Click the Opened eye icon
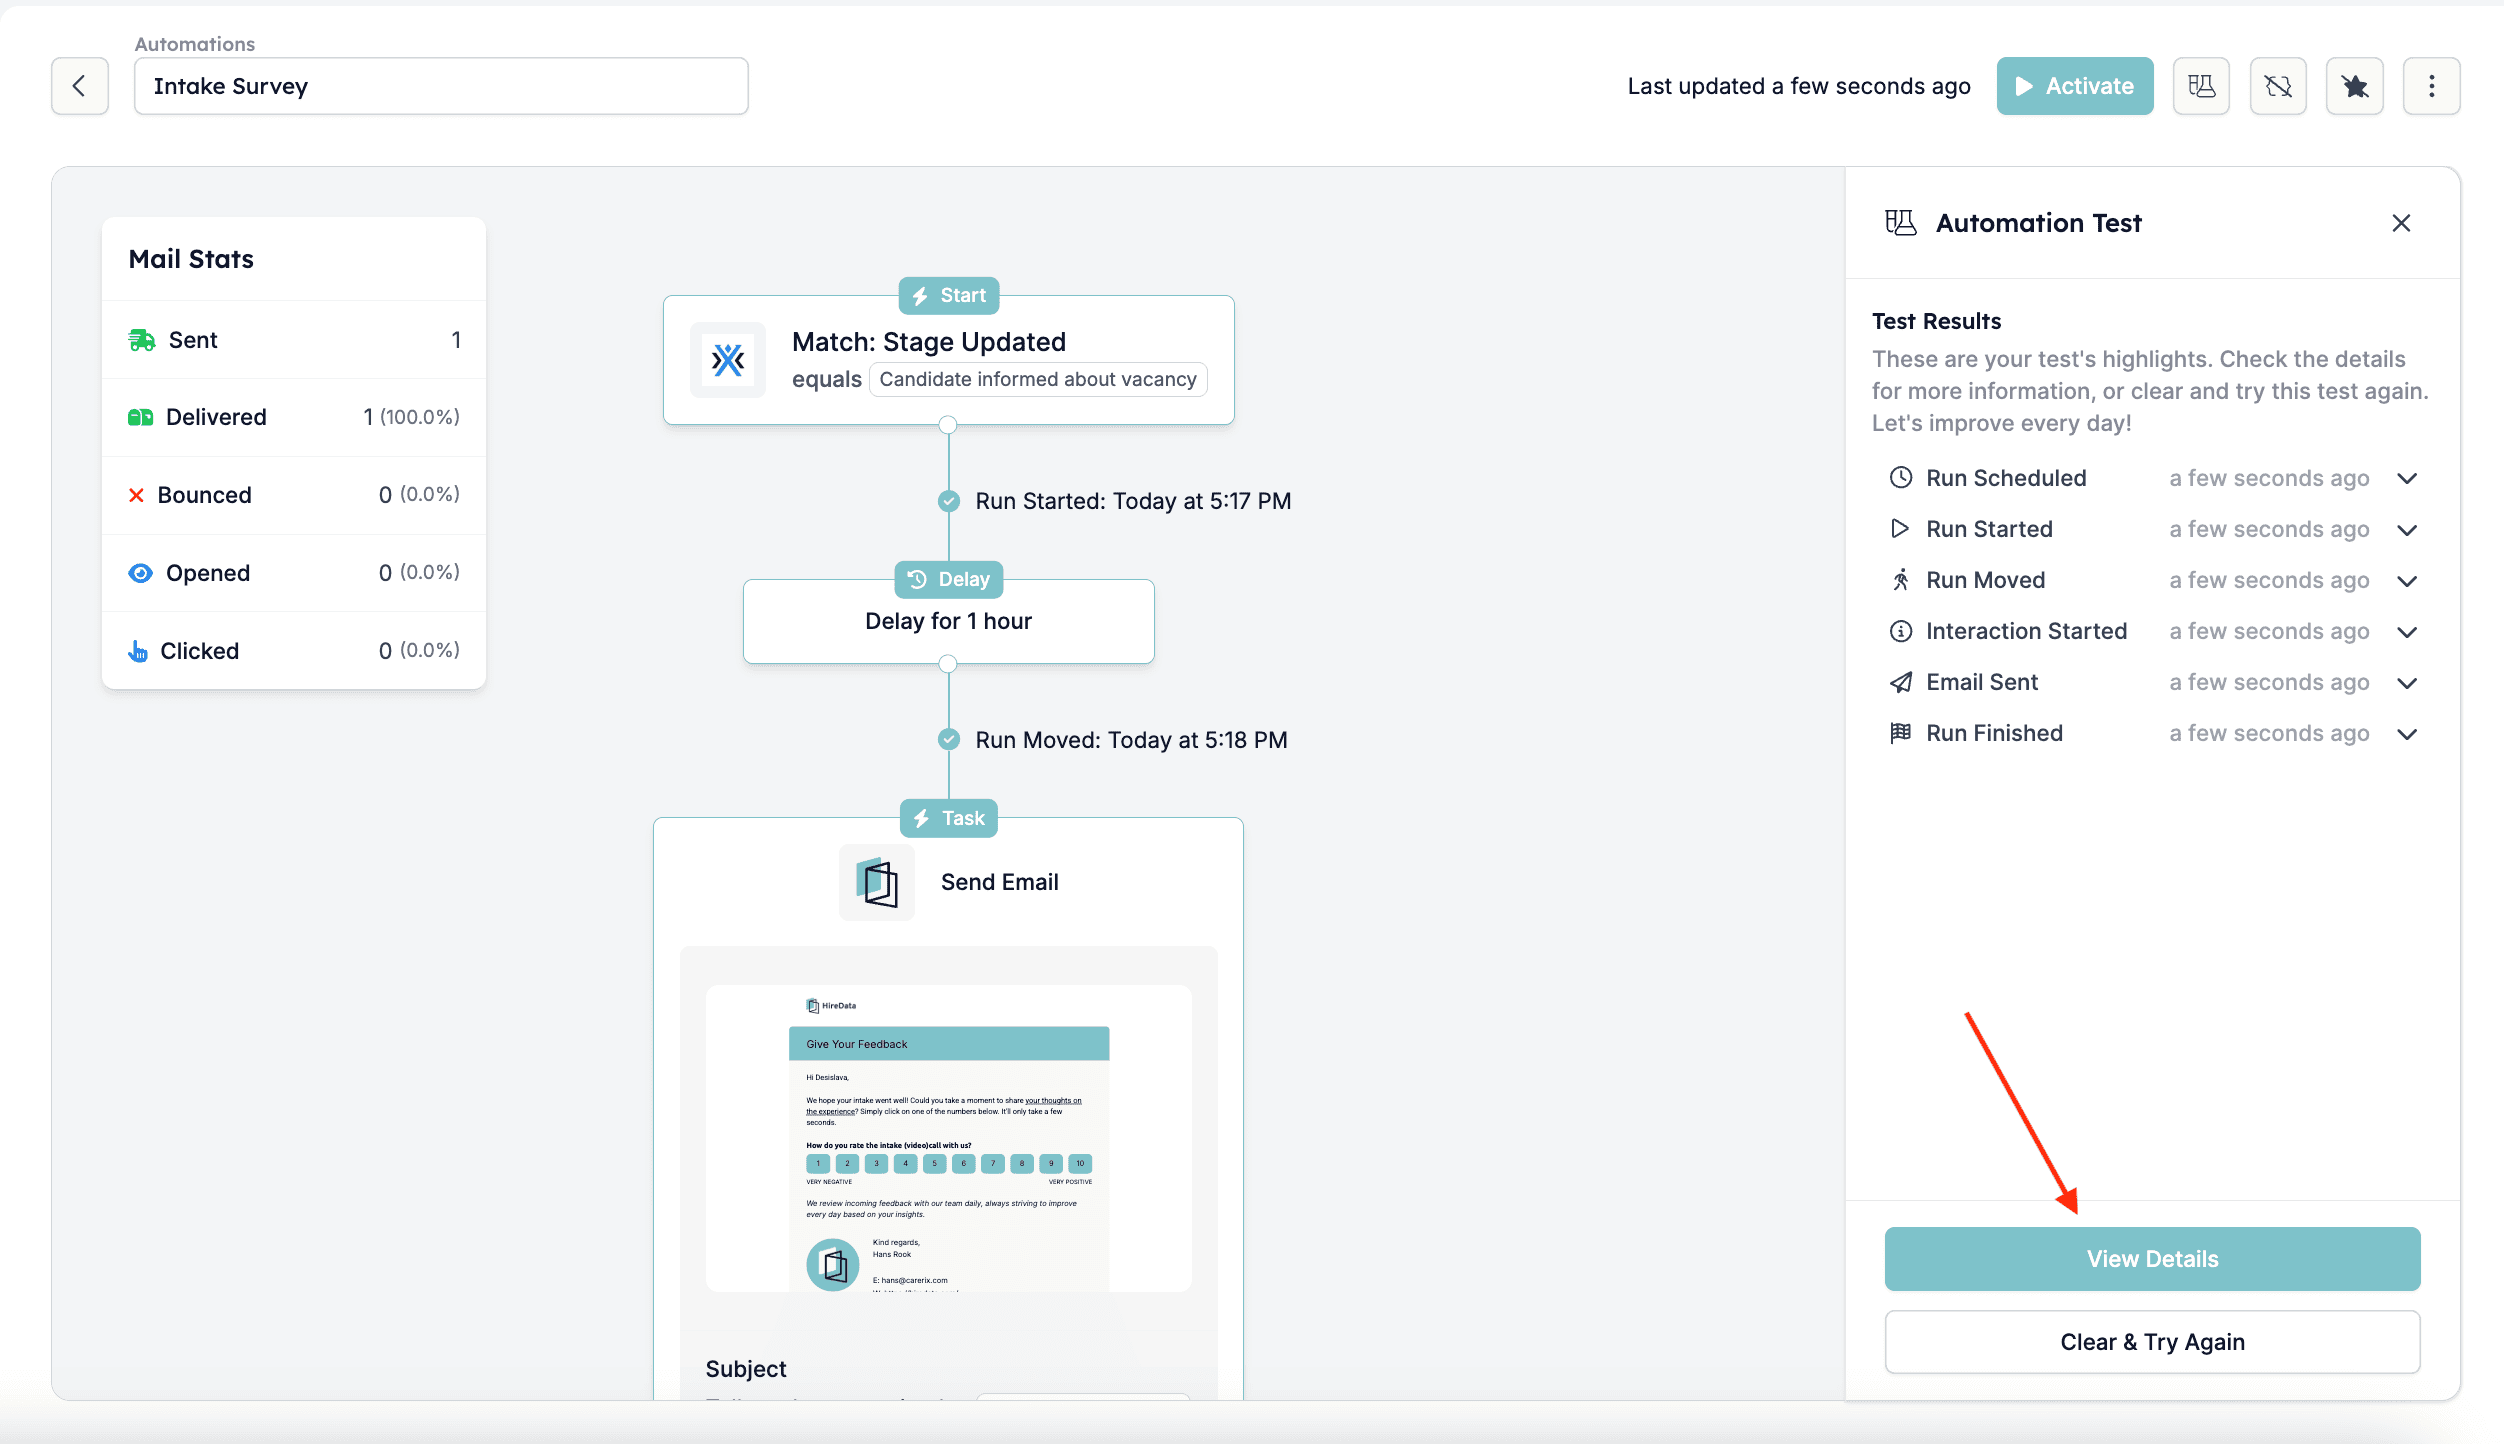The image size is (2504, 1444). coord(140,573)
